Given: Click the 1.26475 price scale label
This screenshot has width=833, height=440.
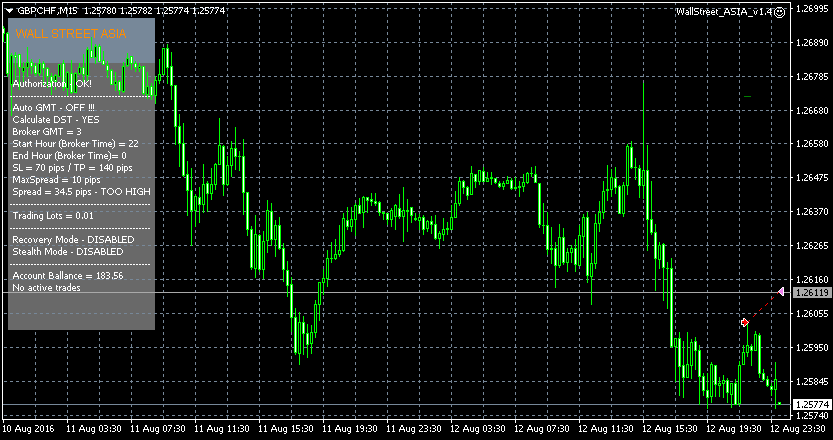Looking at the screenshot, I should 810,177.
